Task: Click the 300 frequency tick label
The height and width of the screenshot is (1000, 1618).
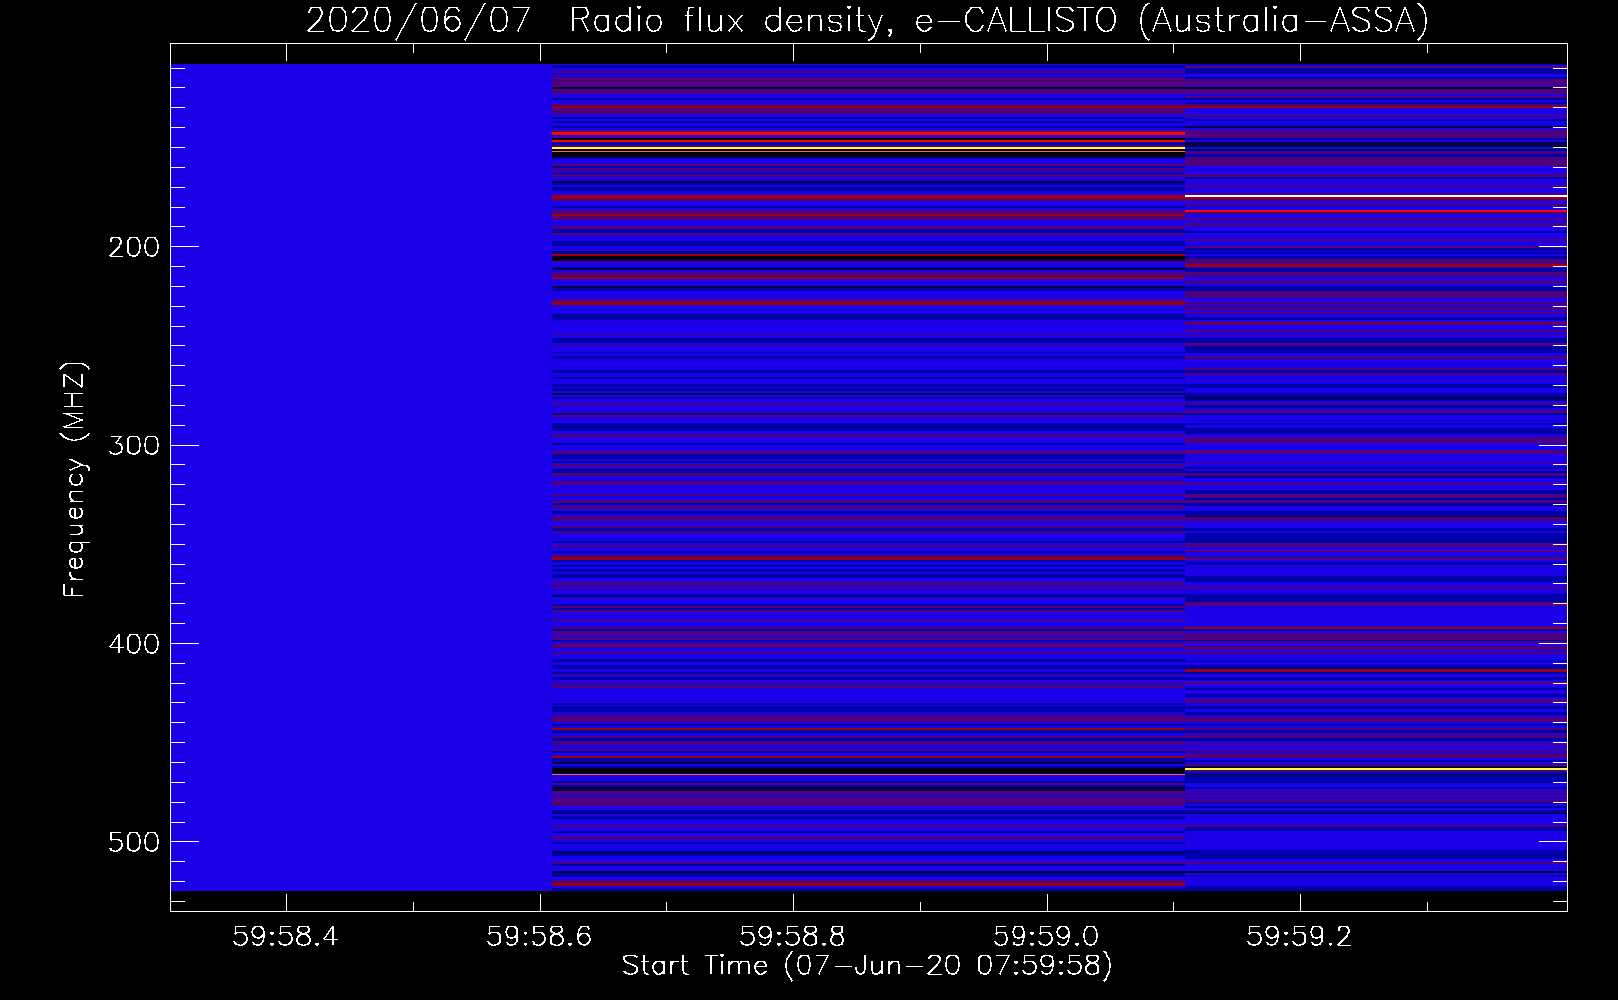Action: click(x=133, y=445)
